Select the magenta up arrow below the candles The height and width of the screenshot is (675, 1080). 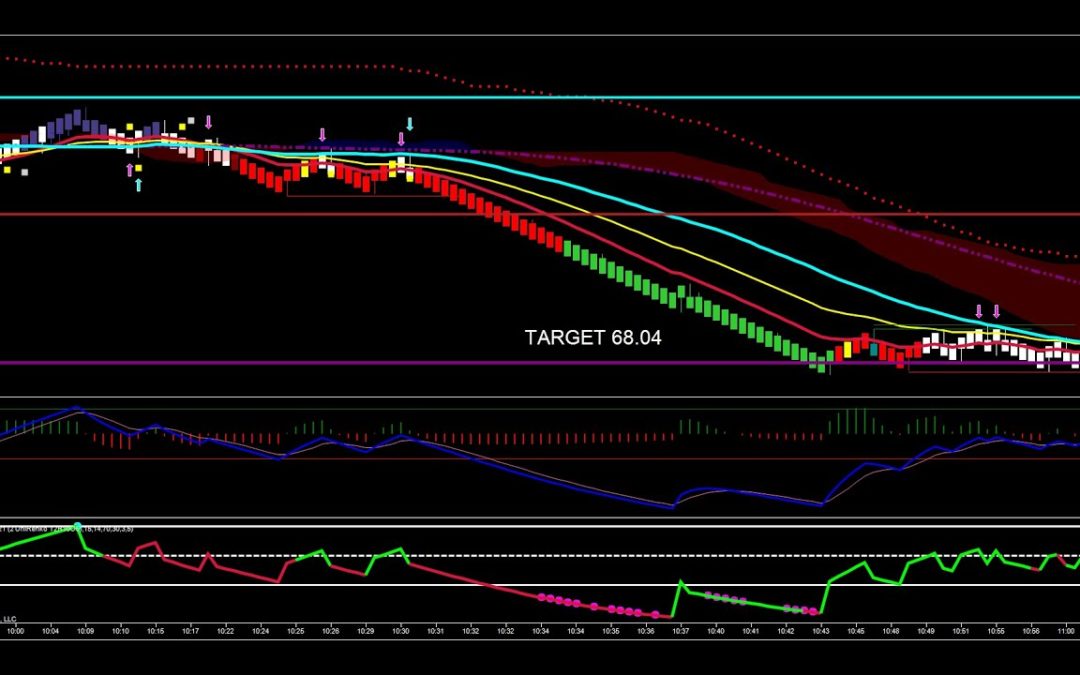(129, 170)
